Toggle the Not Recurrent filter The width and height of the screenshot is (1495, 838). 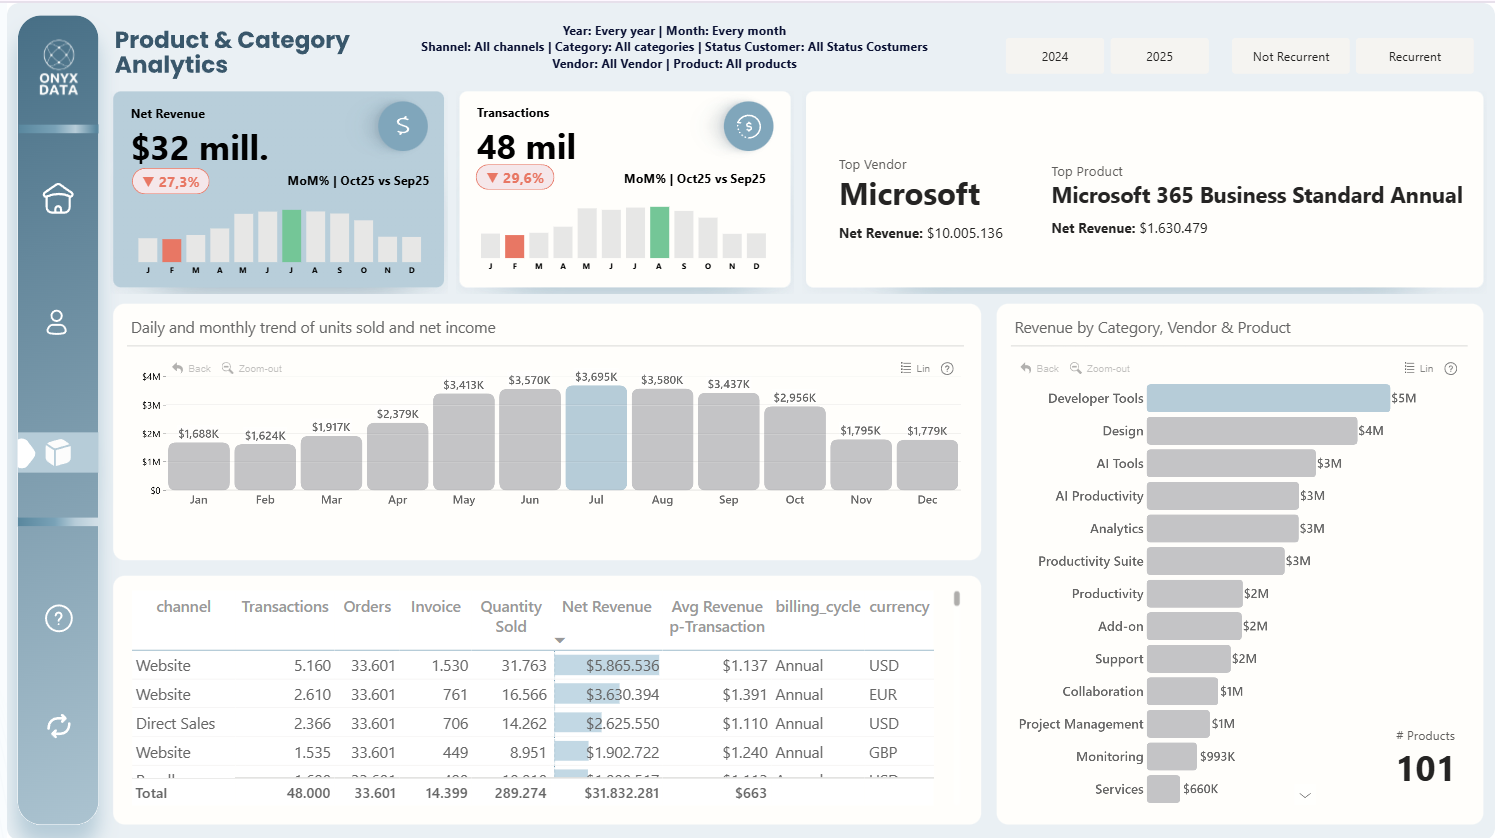coord(1290,57)
